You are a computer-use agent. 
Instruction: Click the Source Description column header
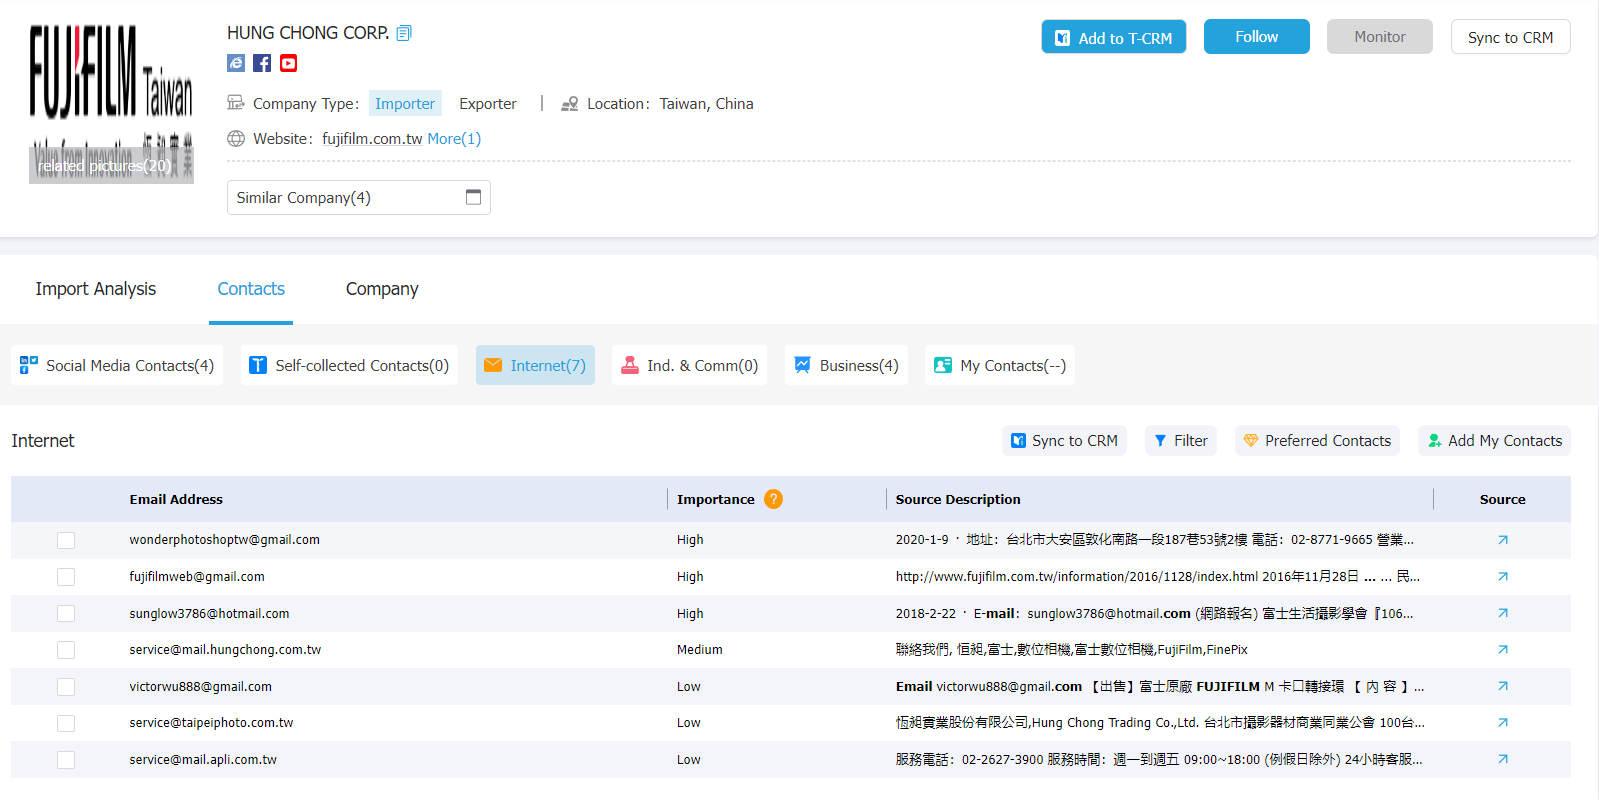click(x=958, y=499)
